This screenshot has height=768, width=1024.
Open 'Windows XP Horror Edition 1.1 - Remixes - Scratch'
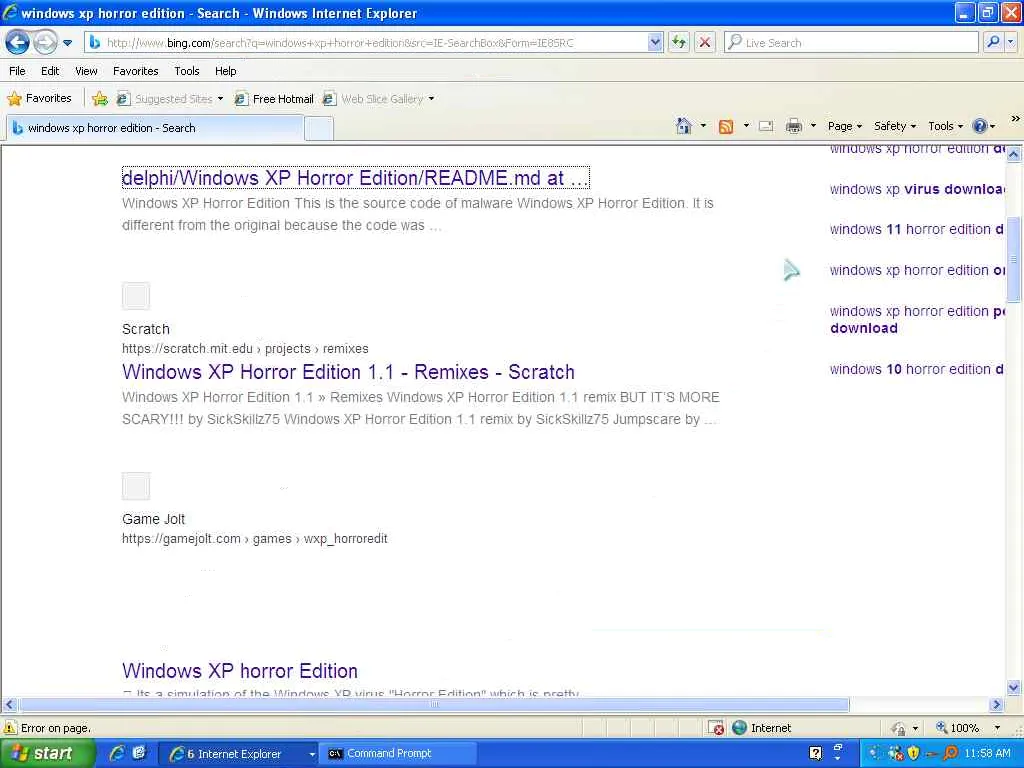coord(348,372)
